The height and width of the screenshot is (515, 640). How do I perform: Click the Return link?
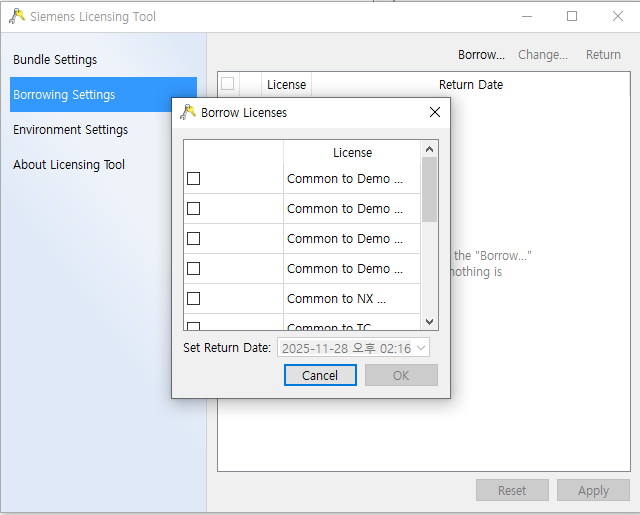(603, 55)
